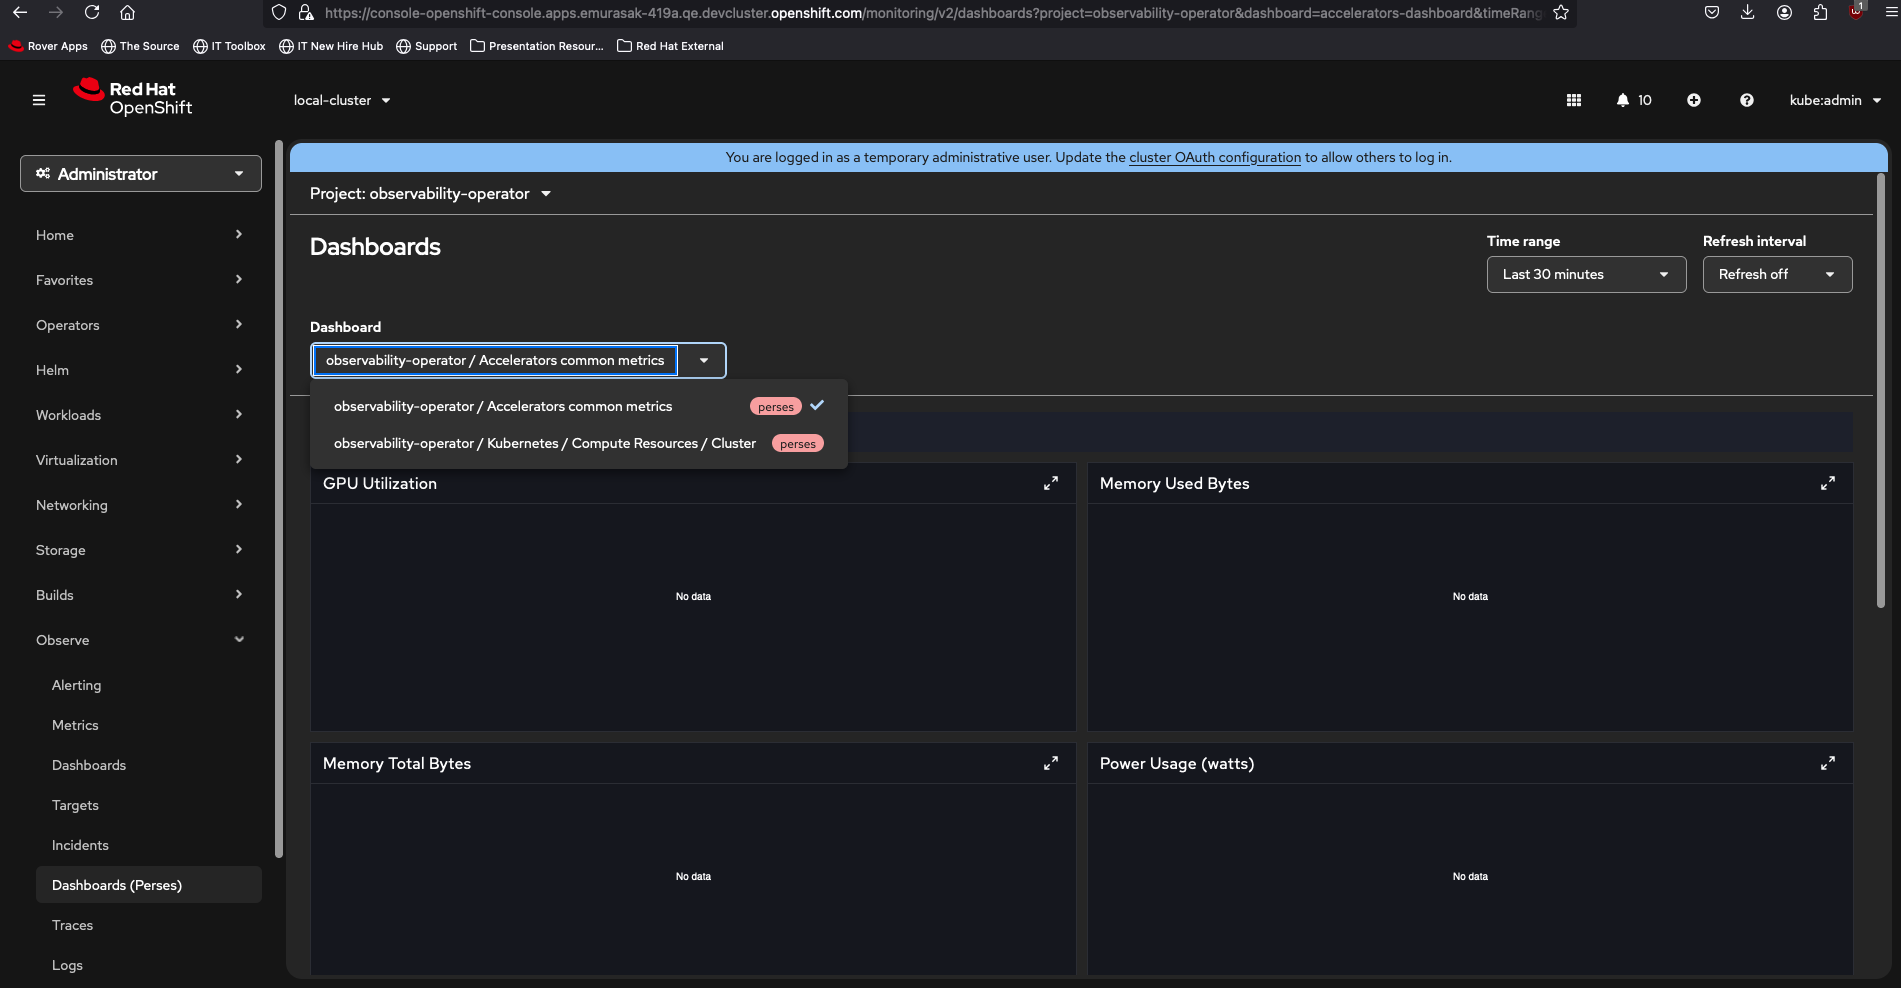Image resolution: width=1901 pixels, height=988 pixels.
Task: Open the application launcher grid
Action: 1574,100
